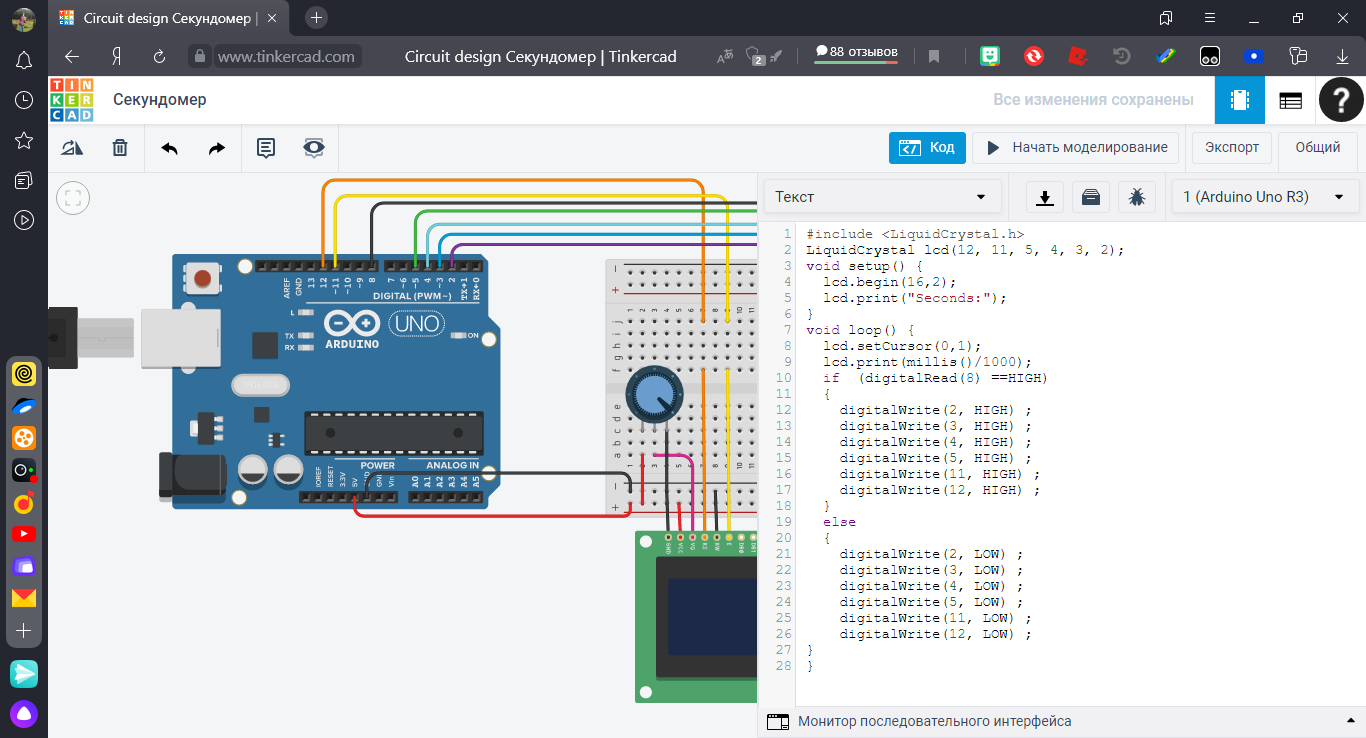Click the Экспорт button
The image size is (1366, 738).
tap(1231, 147)
